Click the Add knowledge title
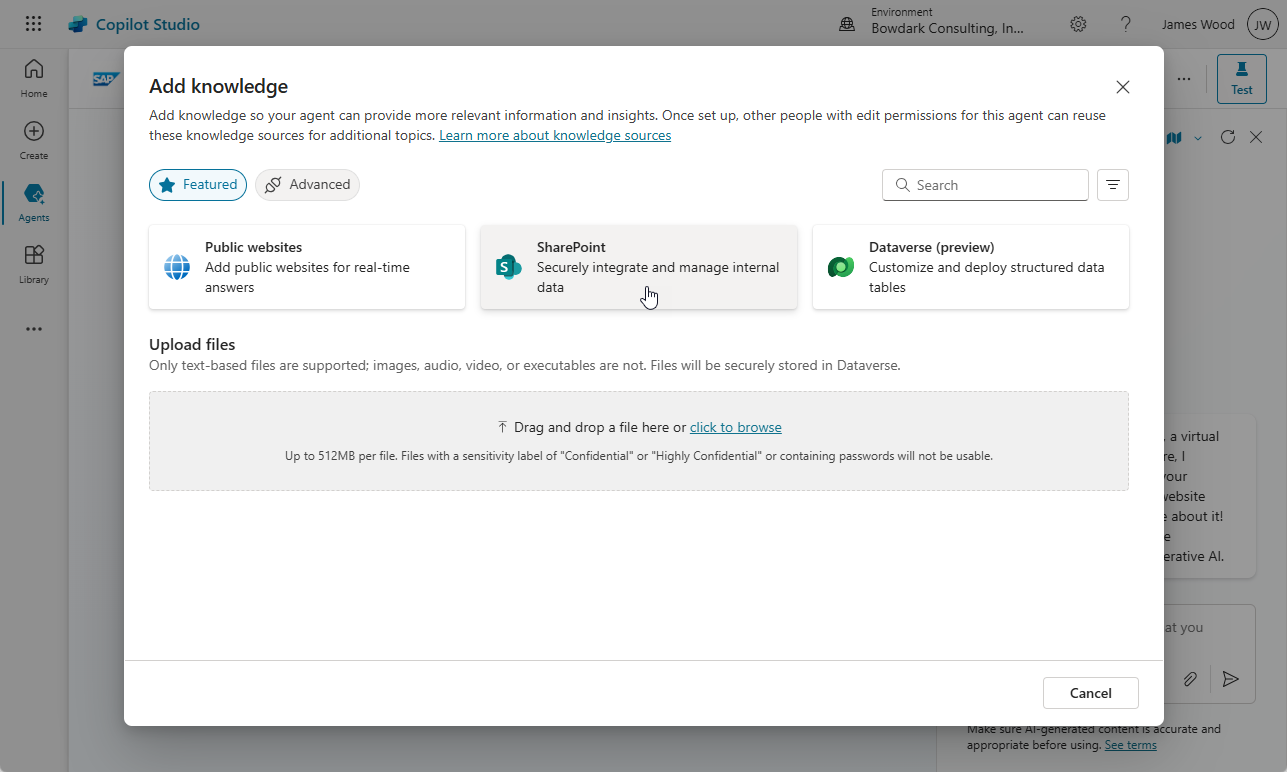The height and width of the screenshot is (772, 1287). 218,87
